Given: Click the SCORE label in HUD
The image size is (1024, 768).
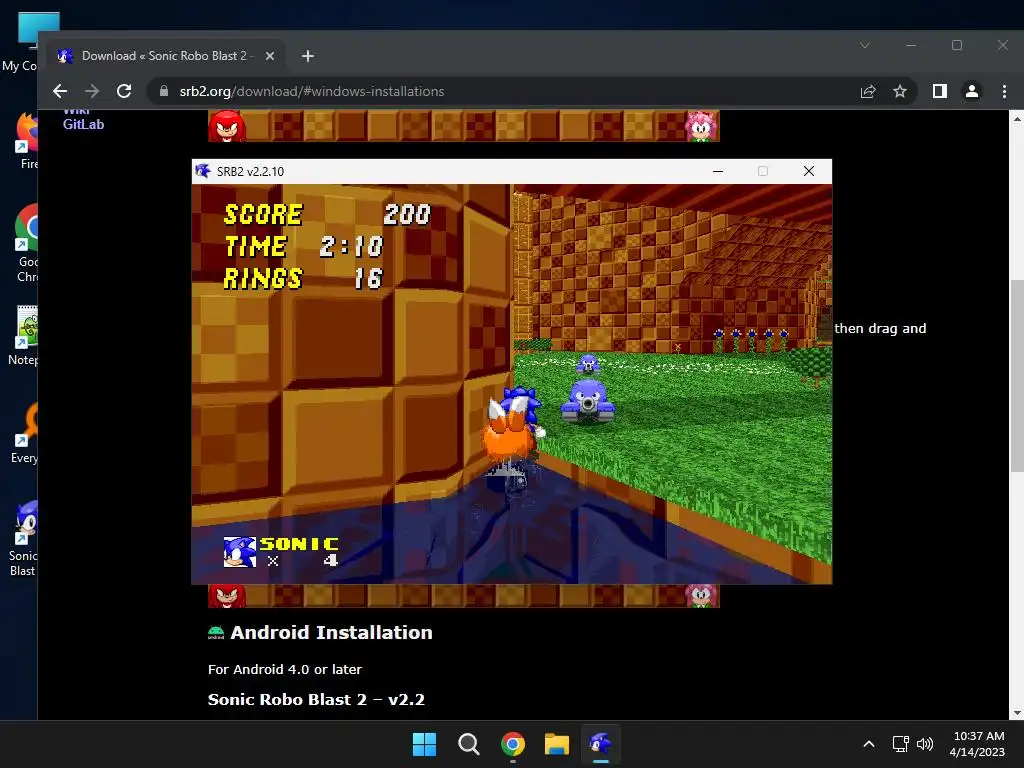Looking at the screenshot, I should click(263, 214).
